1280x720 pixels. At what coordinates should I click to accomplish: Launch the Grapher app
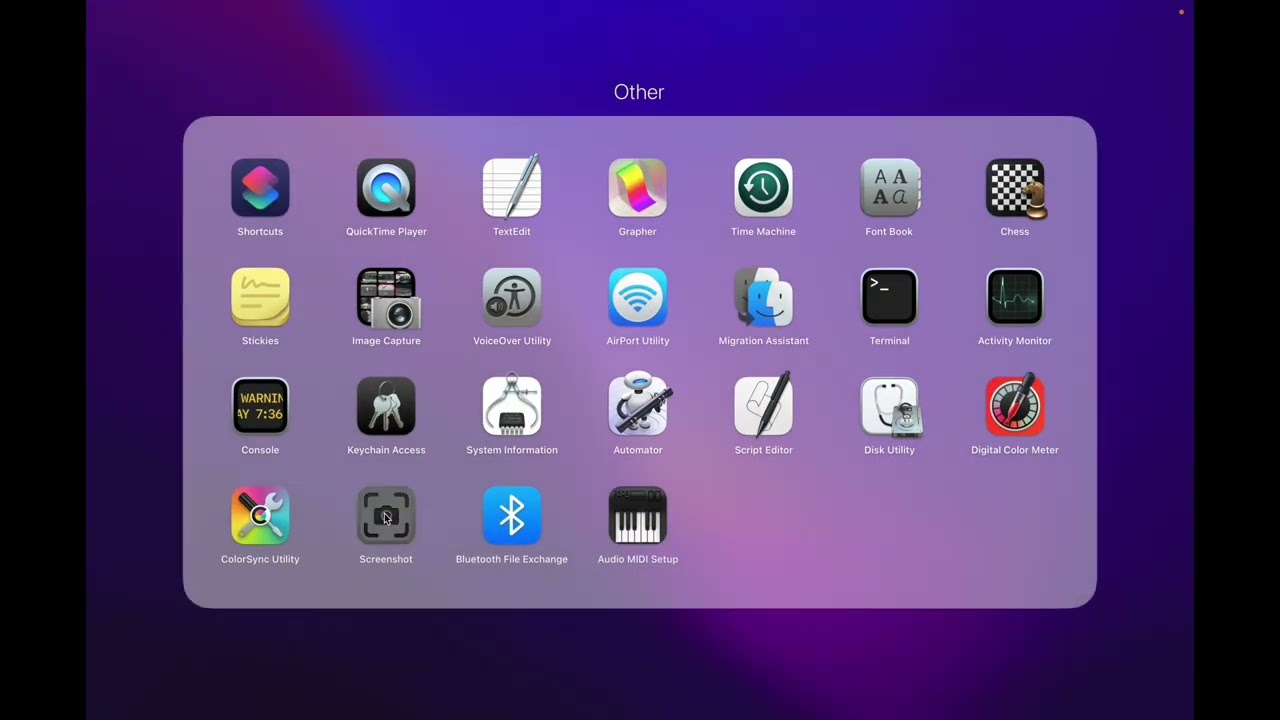[x=638, y=188]
